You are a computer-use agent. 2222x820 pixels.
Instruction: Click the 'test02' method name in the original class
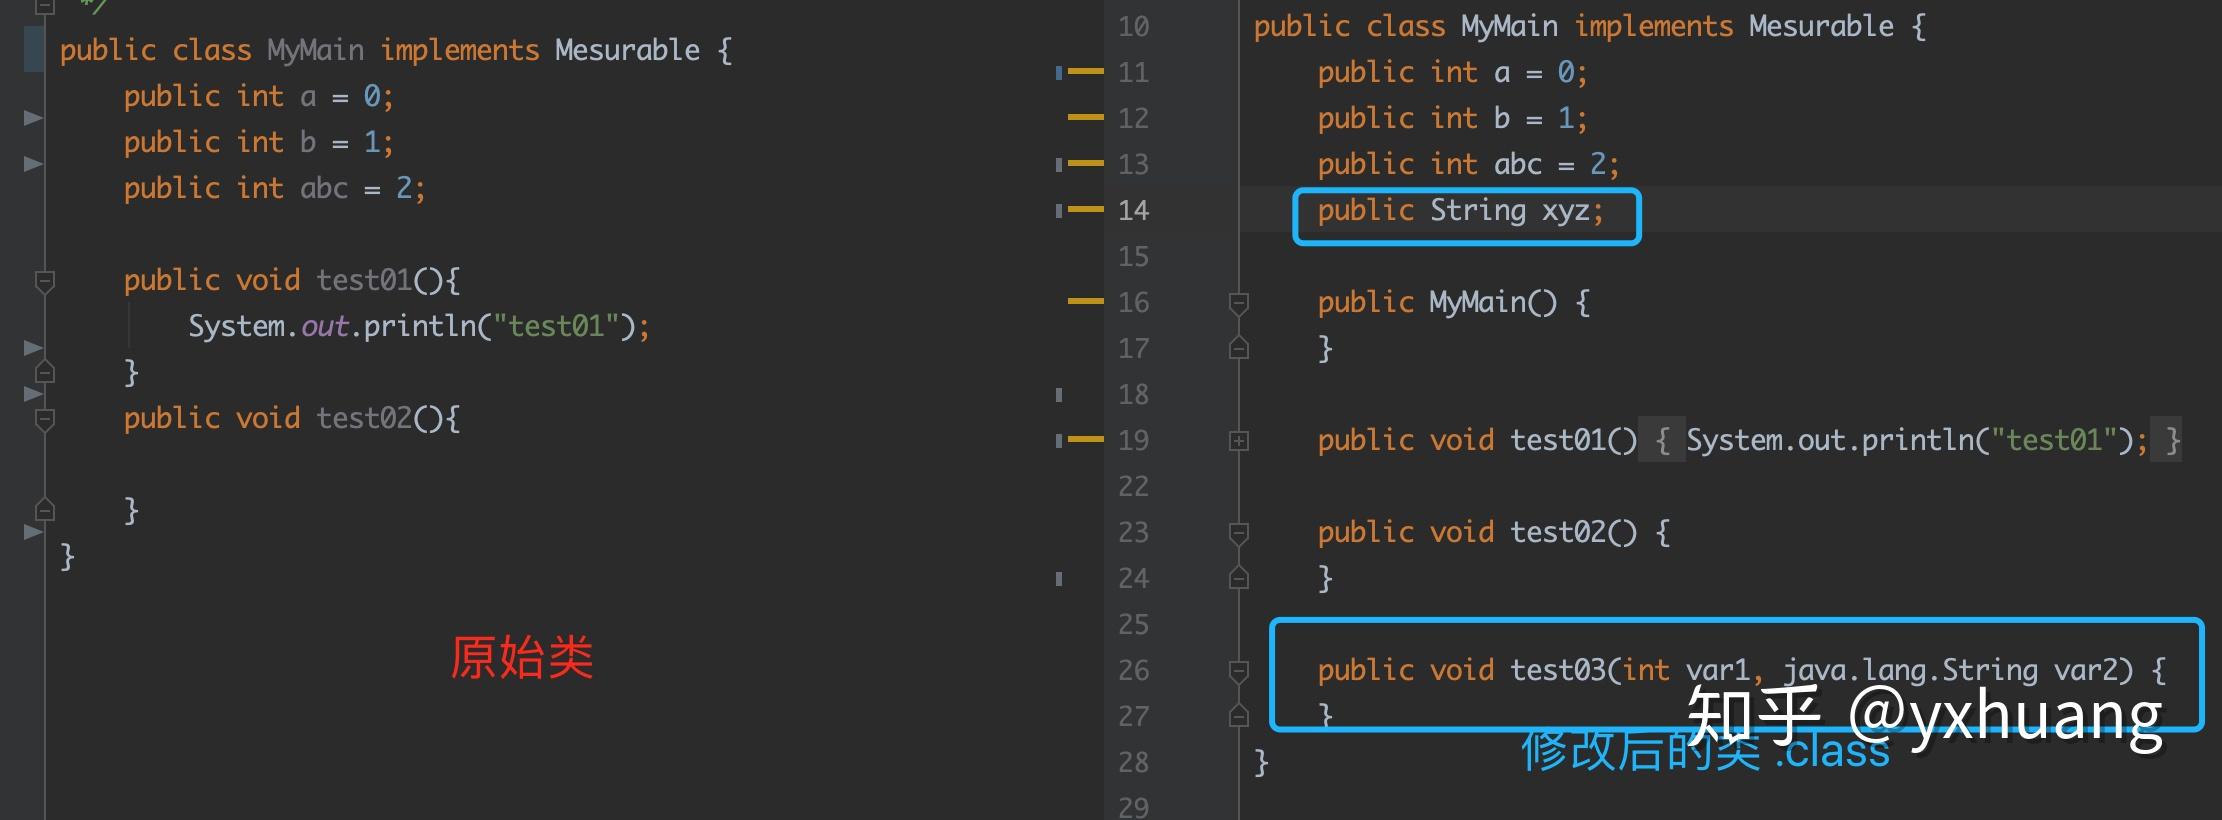pyautogui.click(x=364, y=418)
